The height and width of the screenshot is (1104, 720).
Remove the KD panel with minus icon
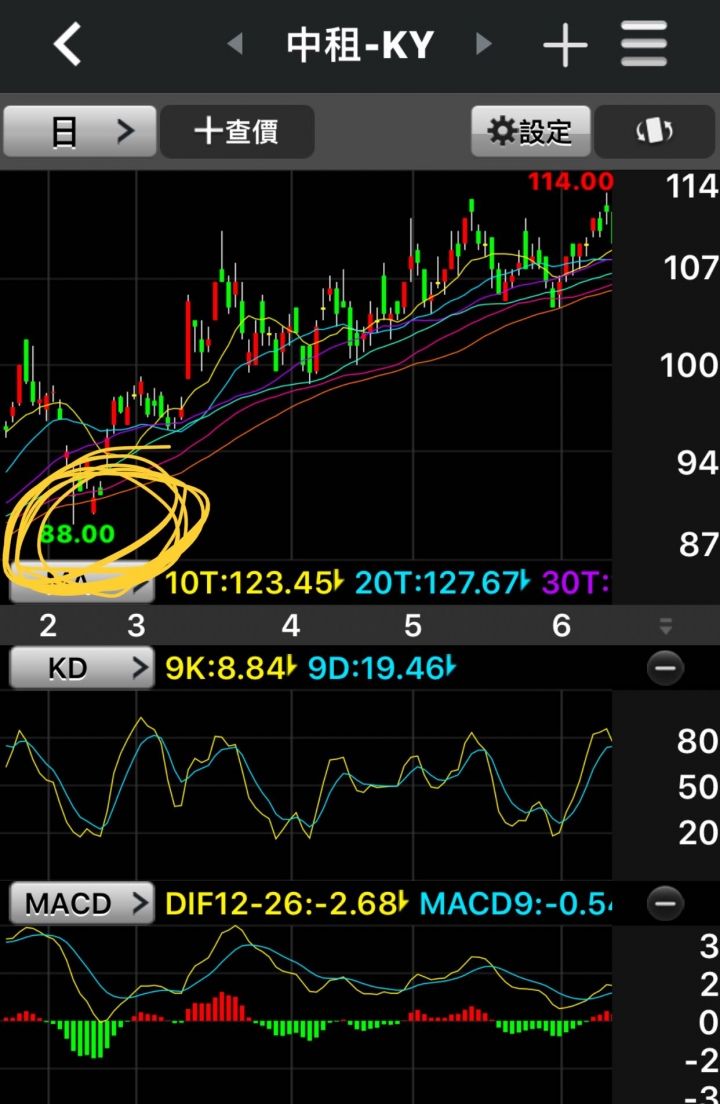click(x=665, y=667)
